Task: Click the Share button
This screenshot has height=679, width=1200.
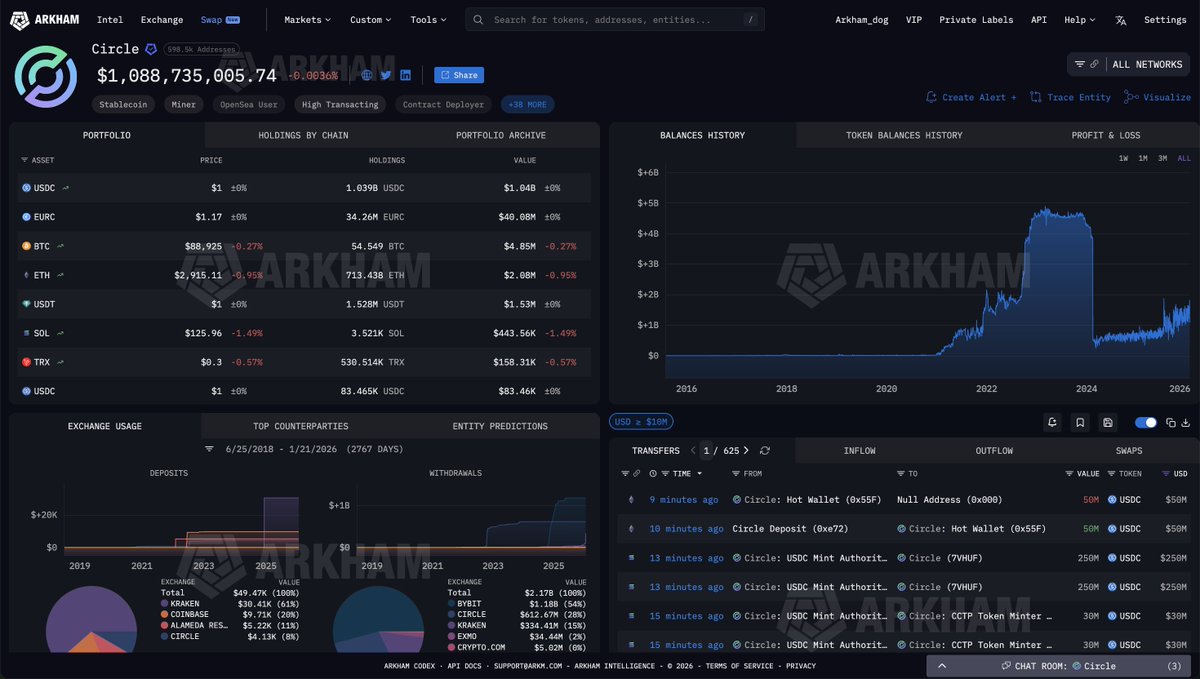Action: coord(459,75)
